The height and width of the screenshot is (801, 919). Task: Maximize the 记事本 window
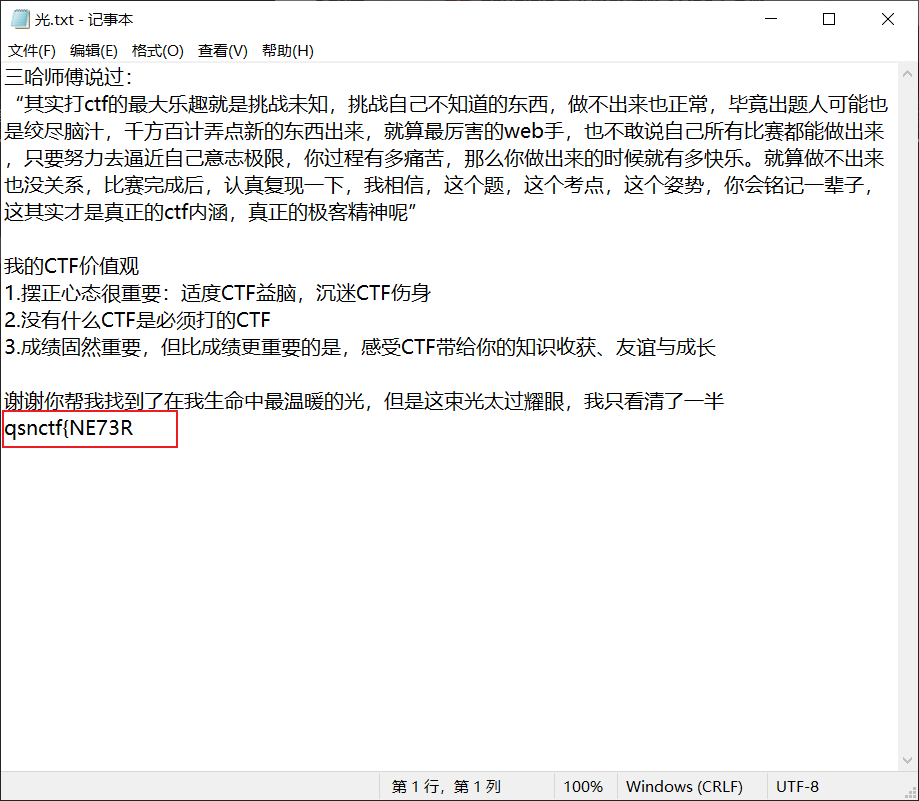click(x=829, y=19)
